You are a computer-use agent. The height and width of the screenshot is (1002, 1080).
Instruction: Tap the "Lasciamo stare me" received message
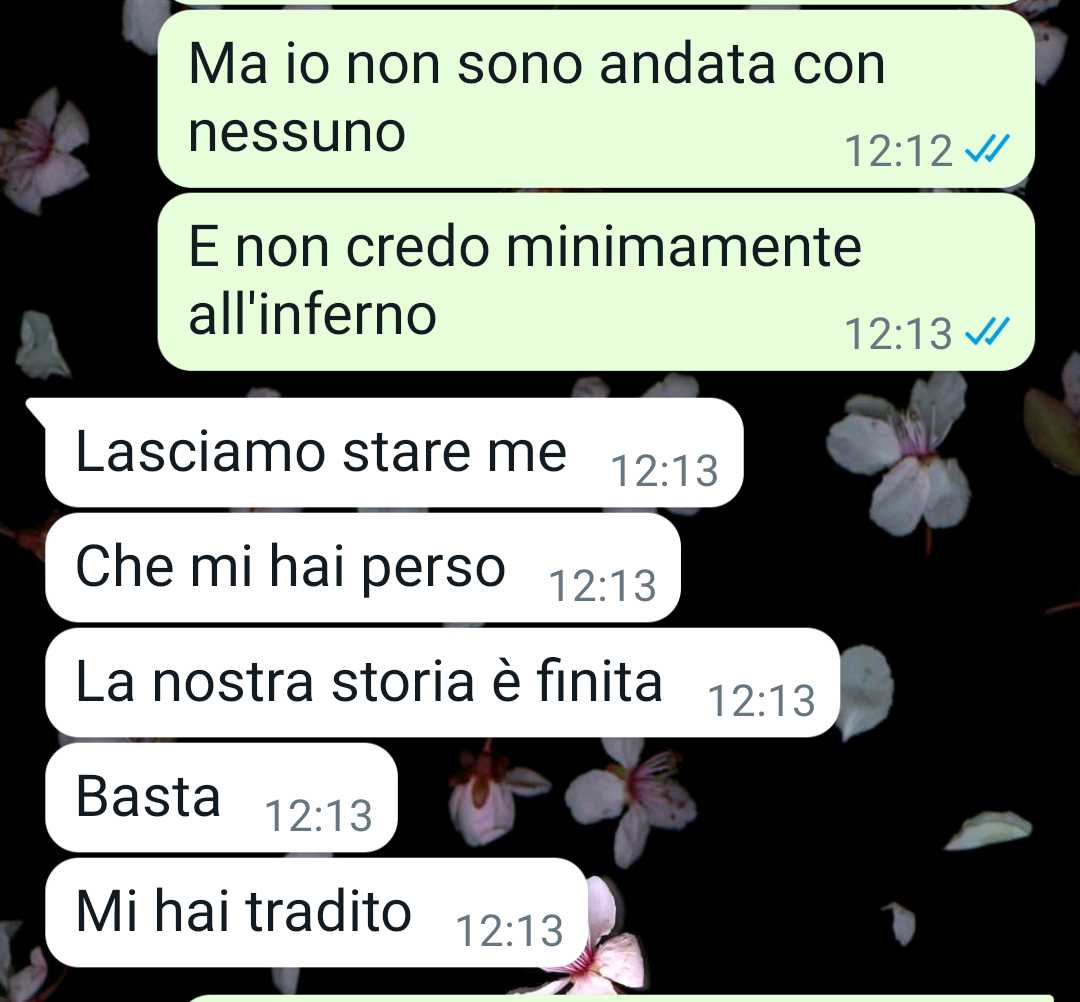click(x=394, y=452)
